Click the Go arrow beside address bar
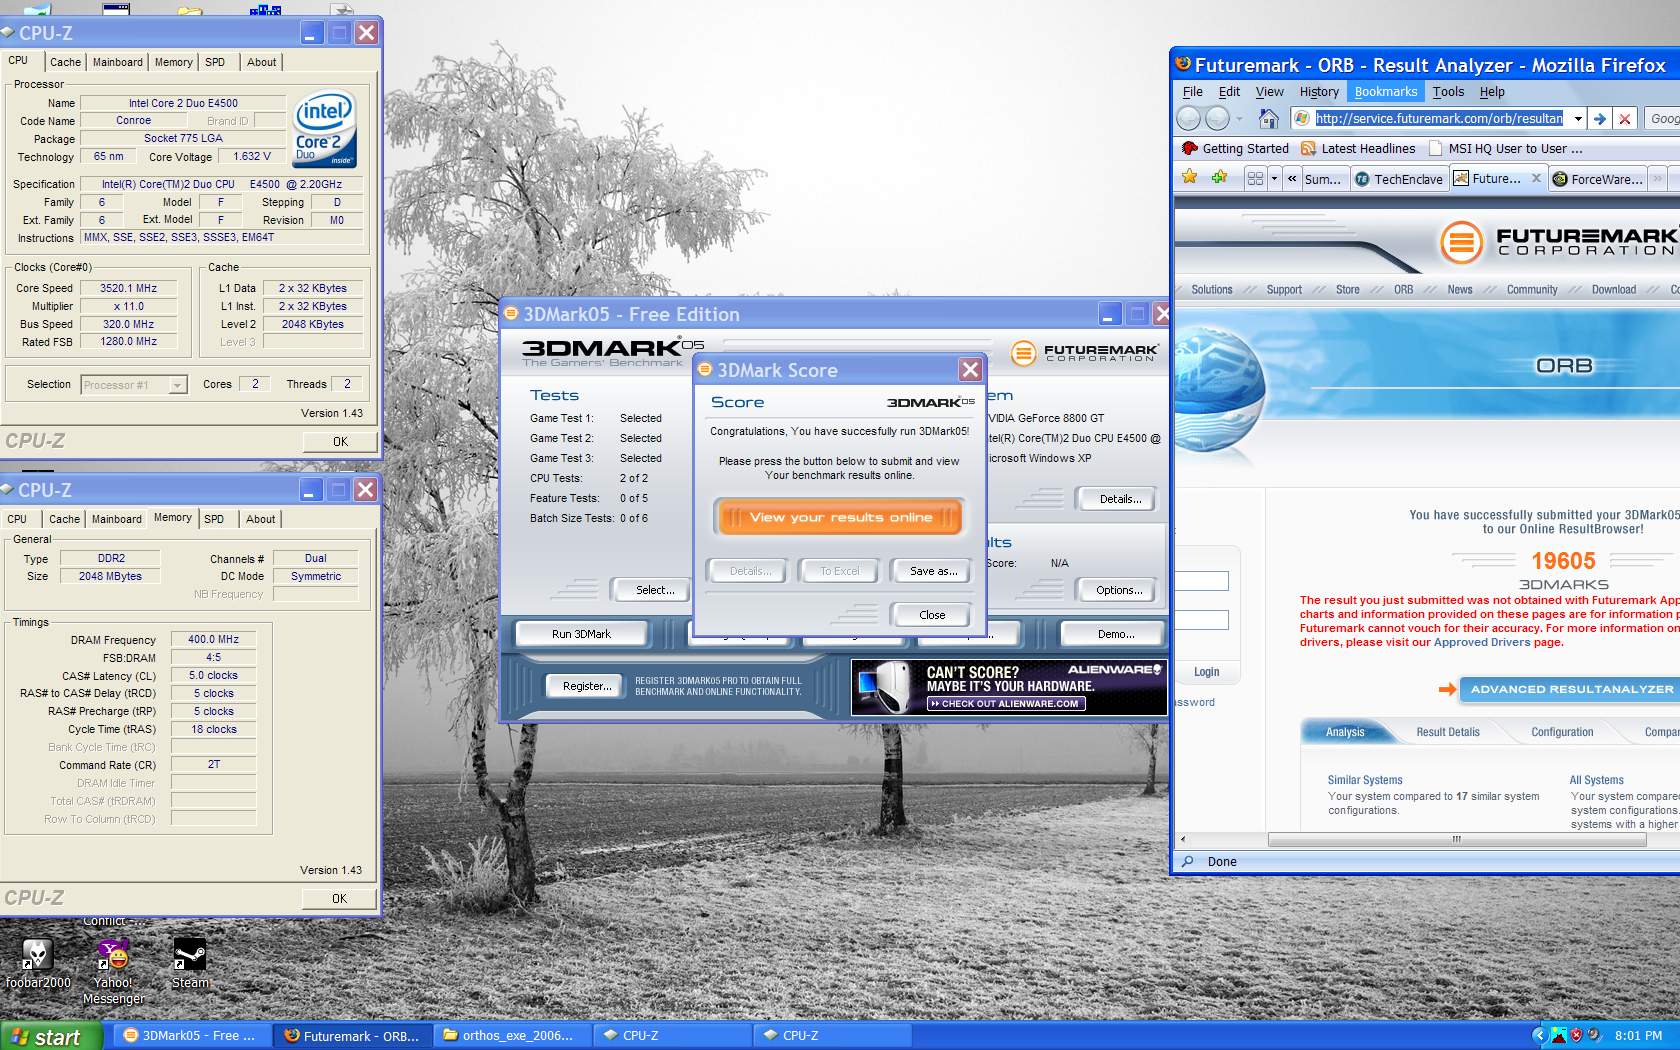This screenshot has width=1680, height=1050. pos(1600,119)
